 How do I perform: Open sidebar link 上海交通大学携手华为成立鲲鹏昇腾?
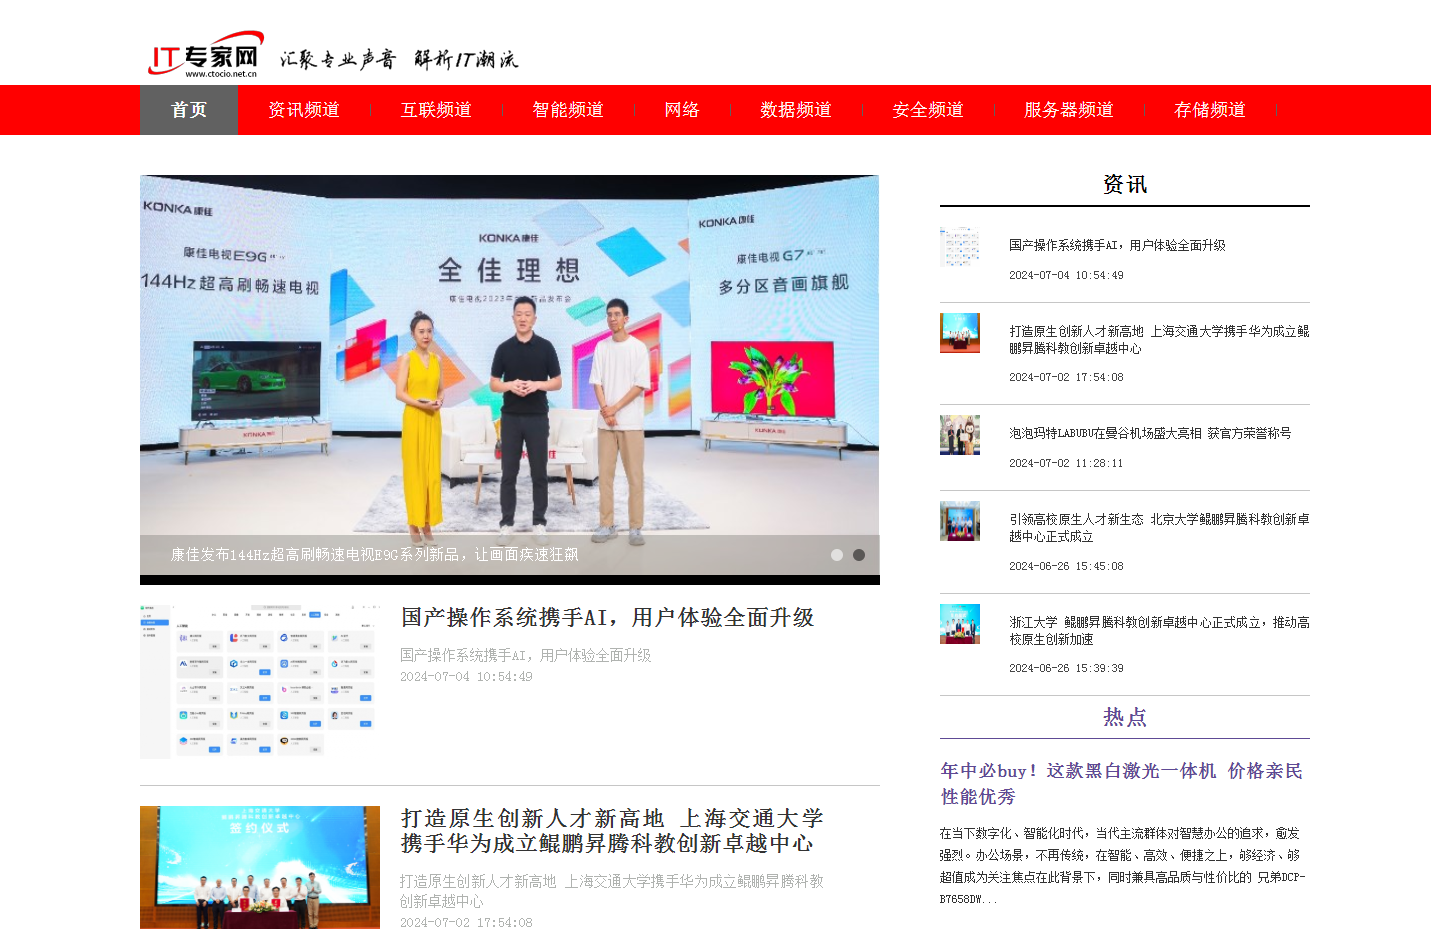[1159, 340]
